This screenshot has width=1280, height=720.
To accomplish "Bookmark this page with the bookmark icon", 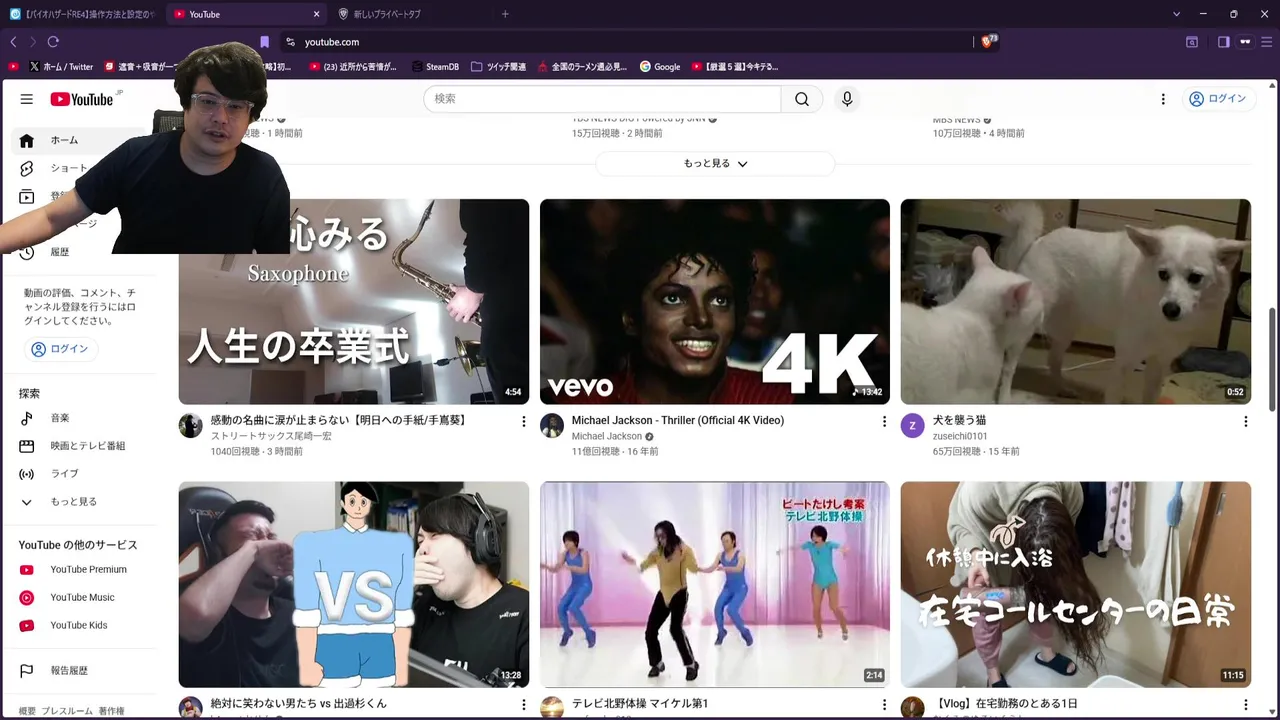I will pos(264,42).
